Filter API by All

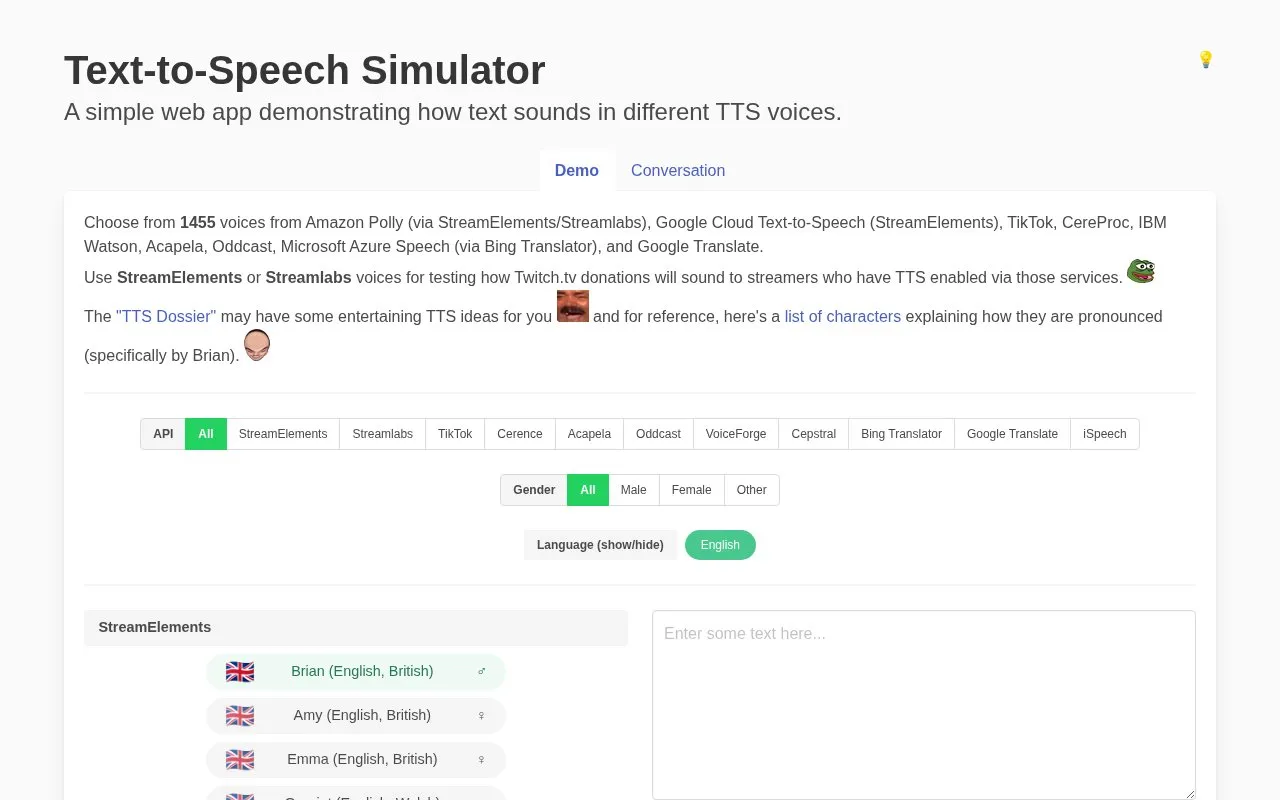tap(206, 434)
